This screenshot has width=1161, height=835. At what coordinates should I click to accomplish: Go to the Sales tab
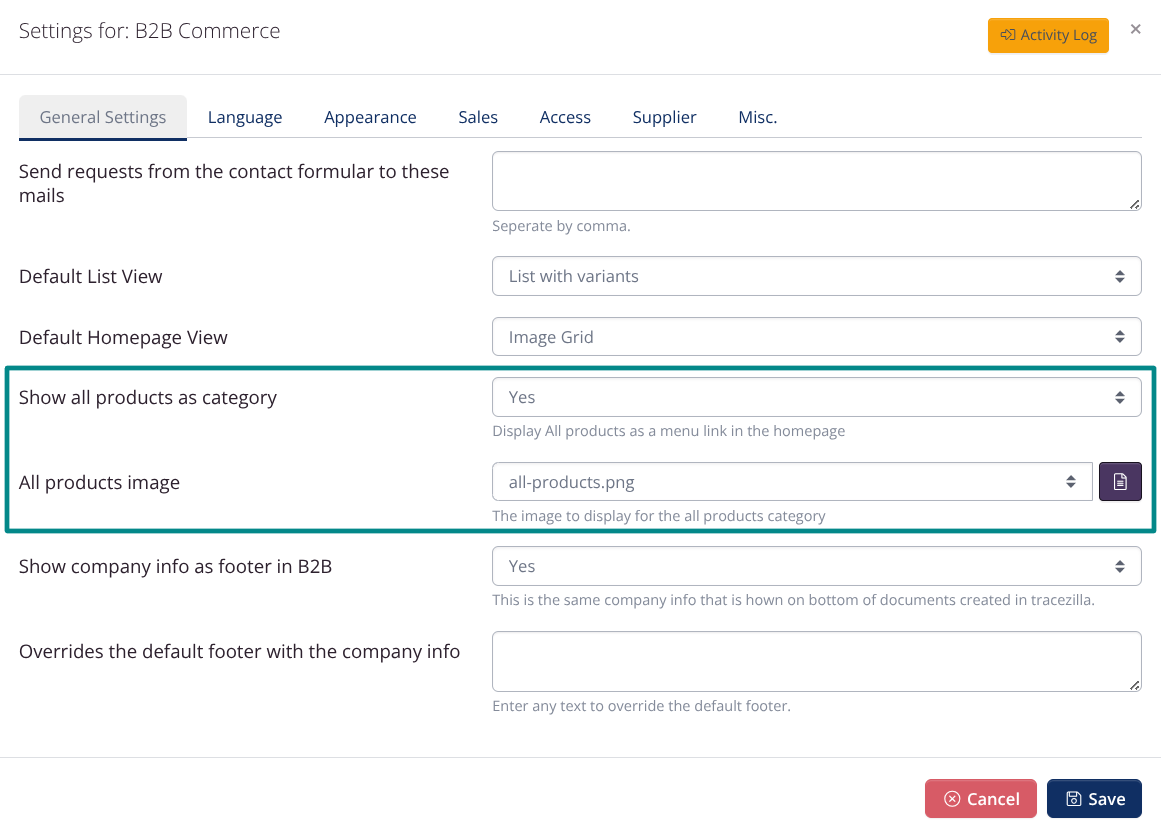coord(478,117)
